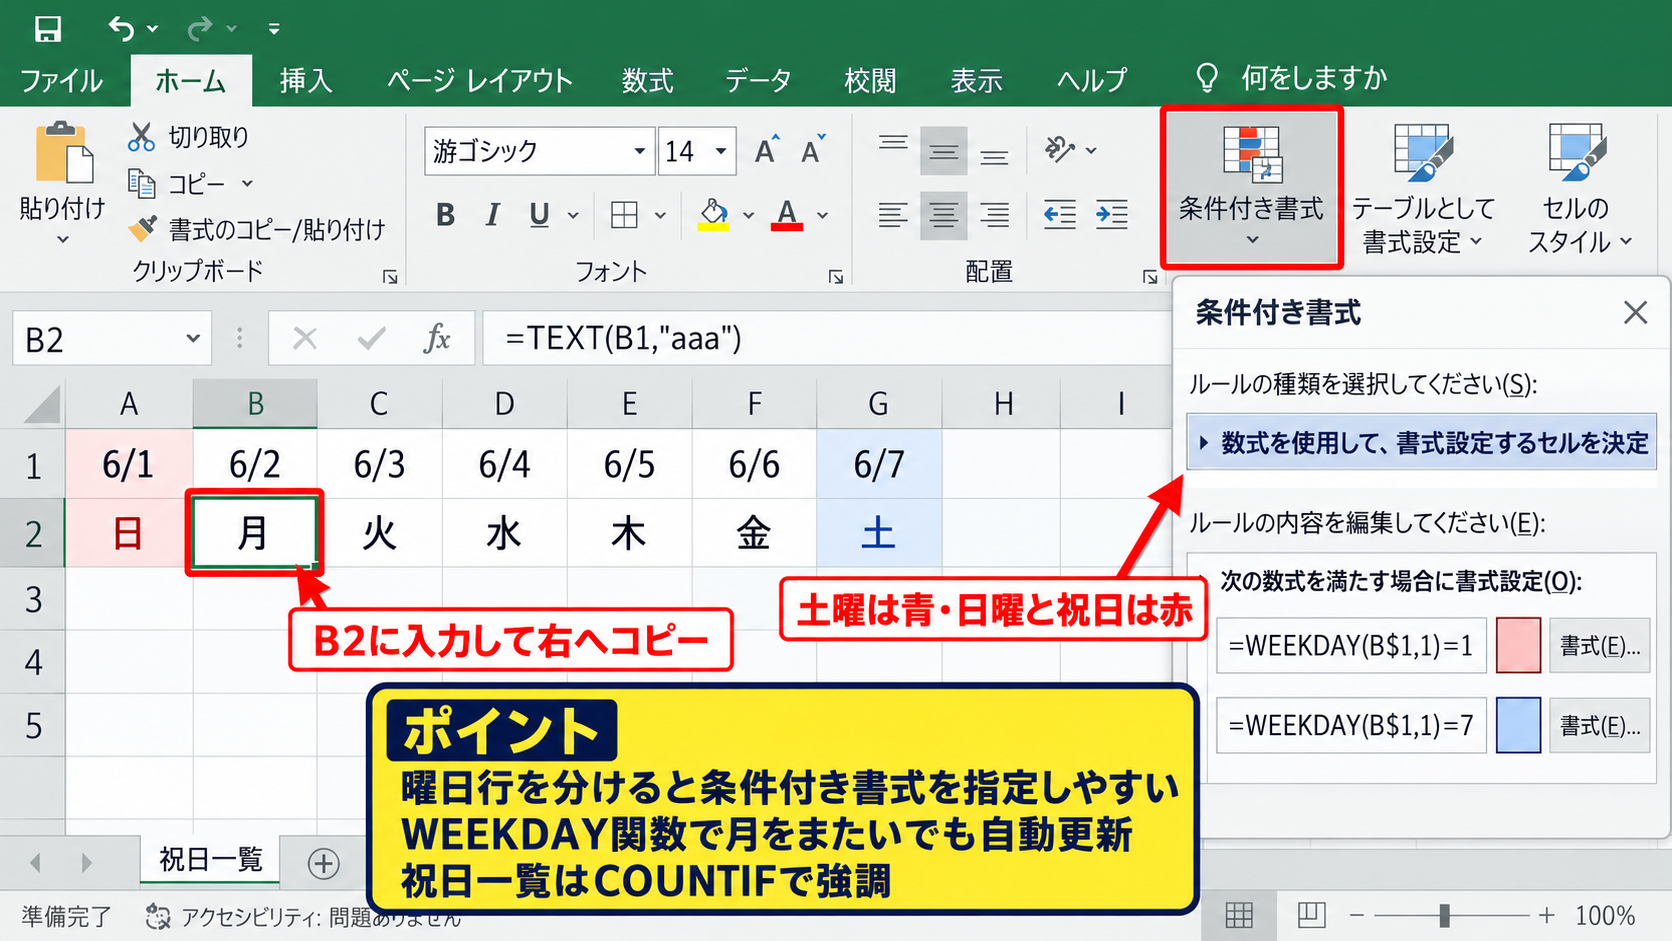Screen dimensions: 1672x941
Task: Click the 貼り付け clipboard icon
Action: (x=63, y=154)
